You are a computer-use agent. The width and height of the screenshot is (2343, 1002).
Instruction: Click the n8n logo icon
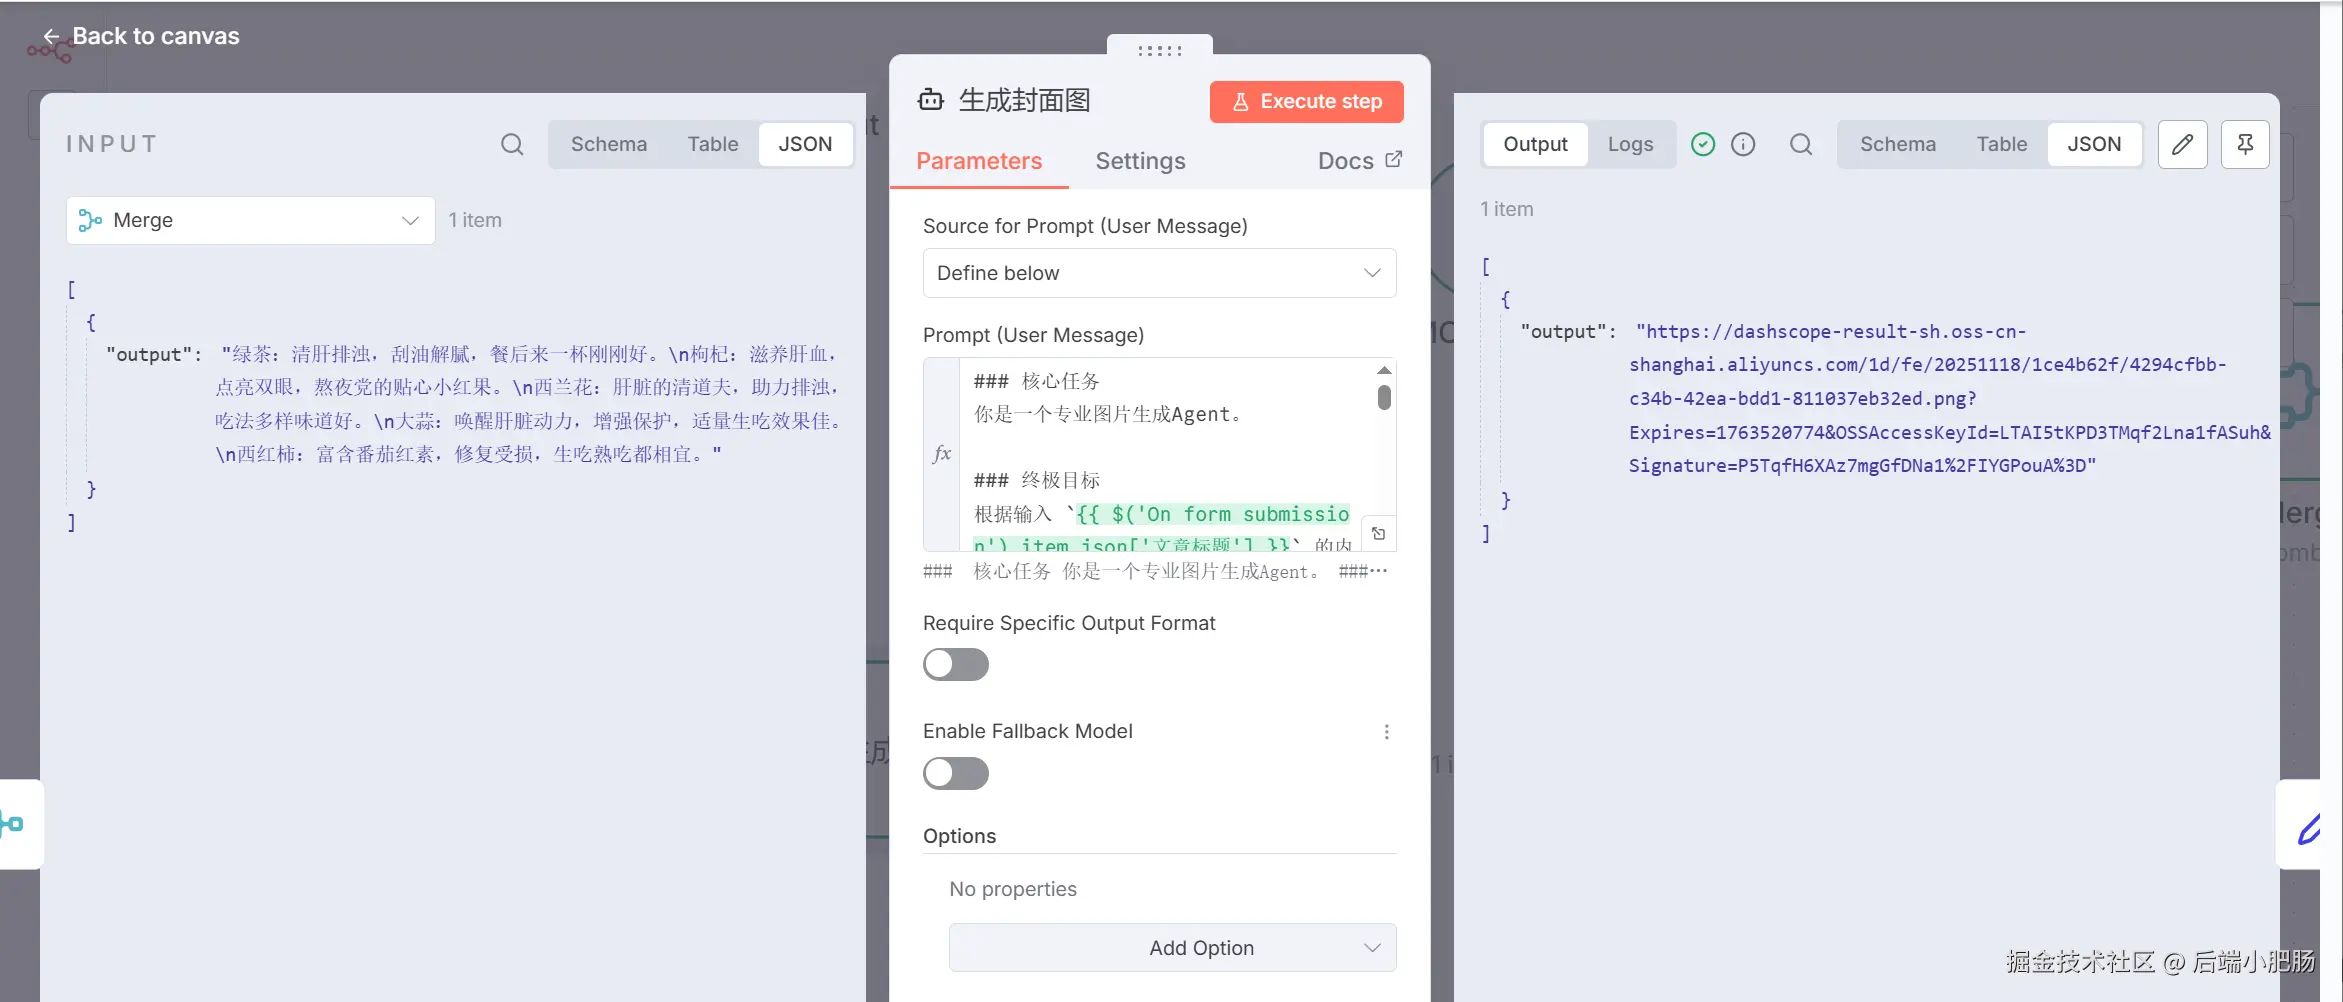click(x=49, y=49)
